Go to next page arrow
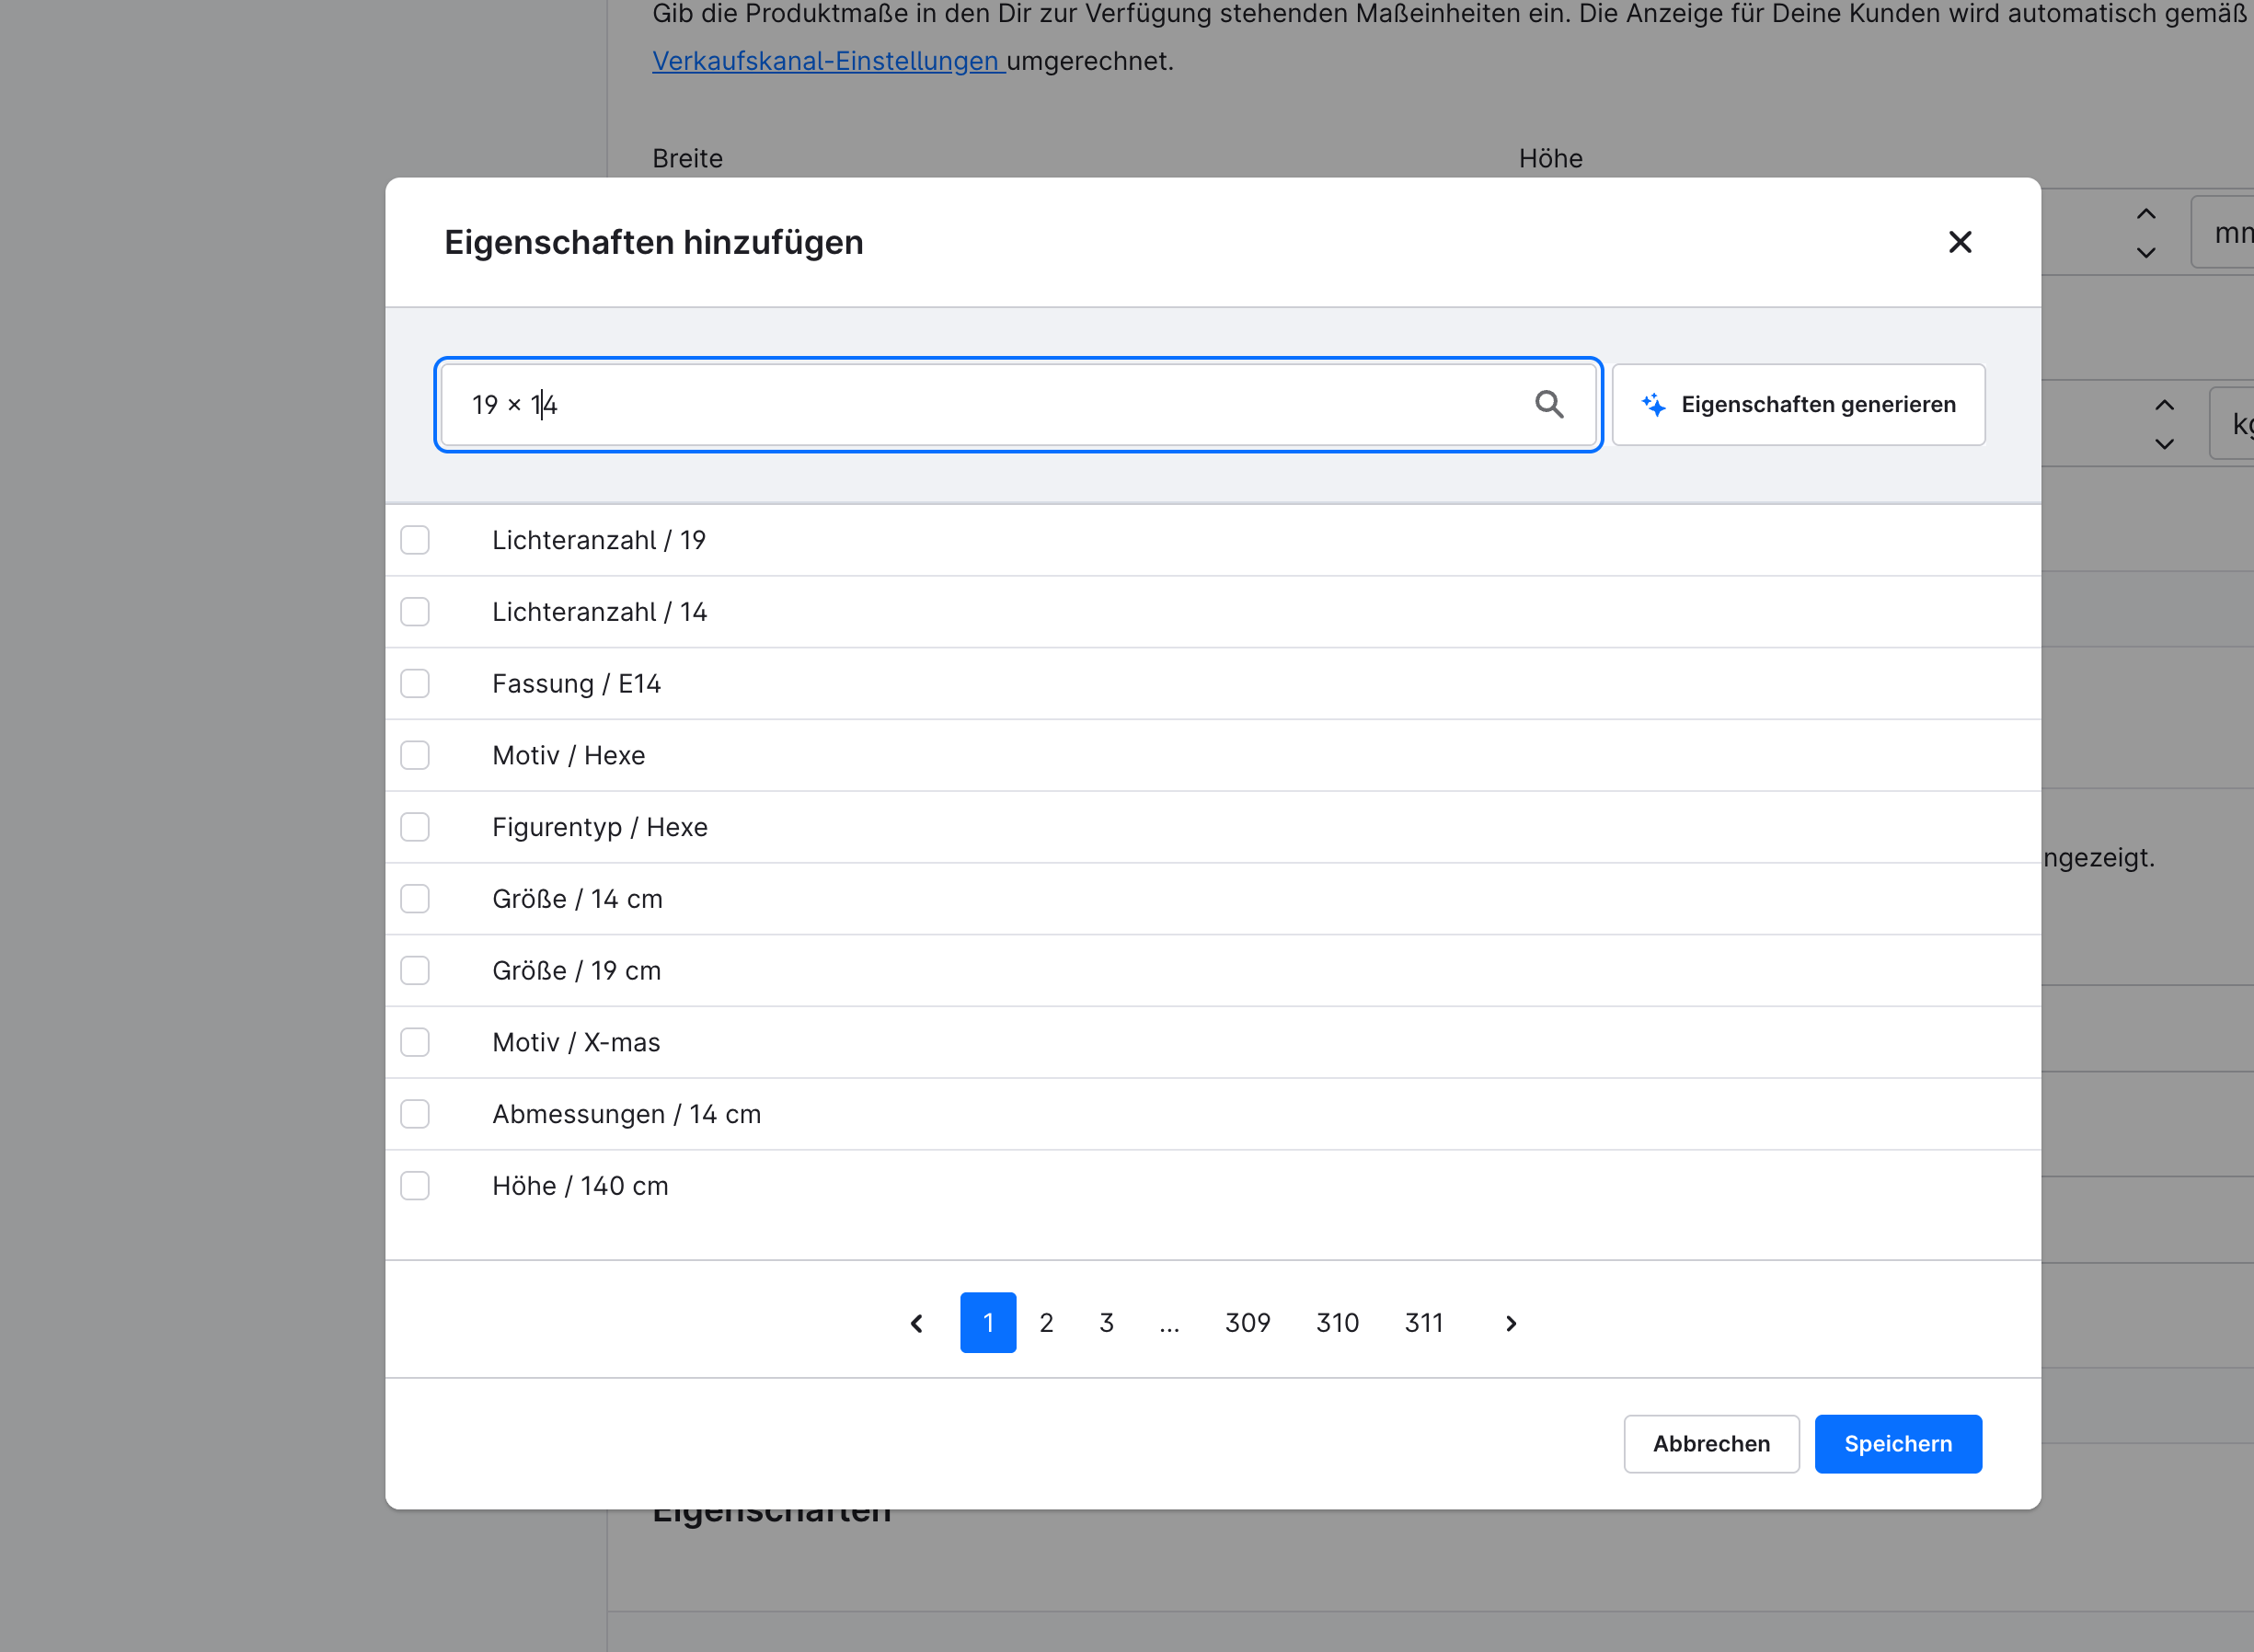Screen dimensions: 2254x1652 [1511, 1323]
